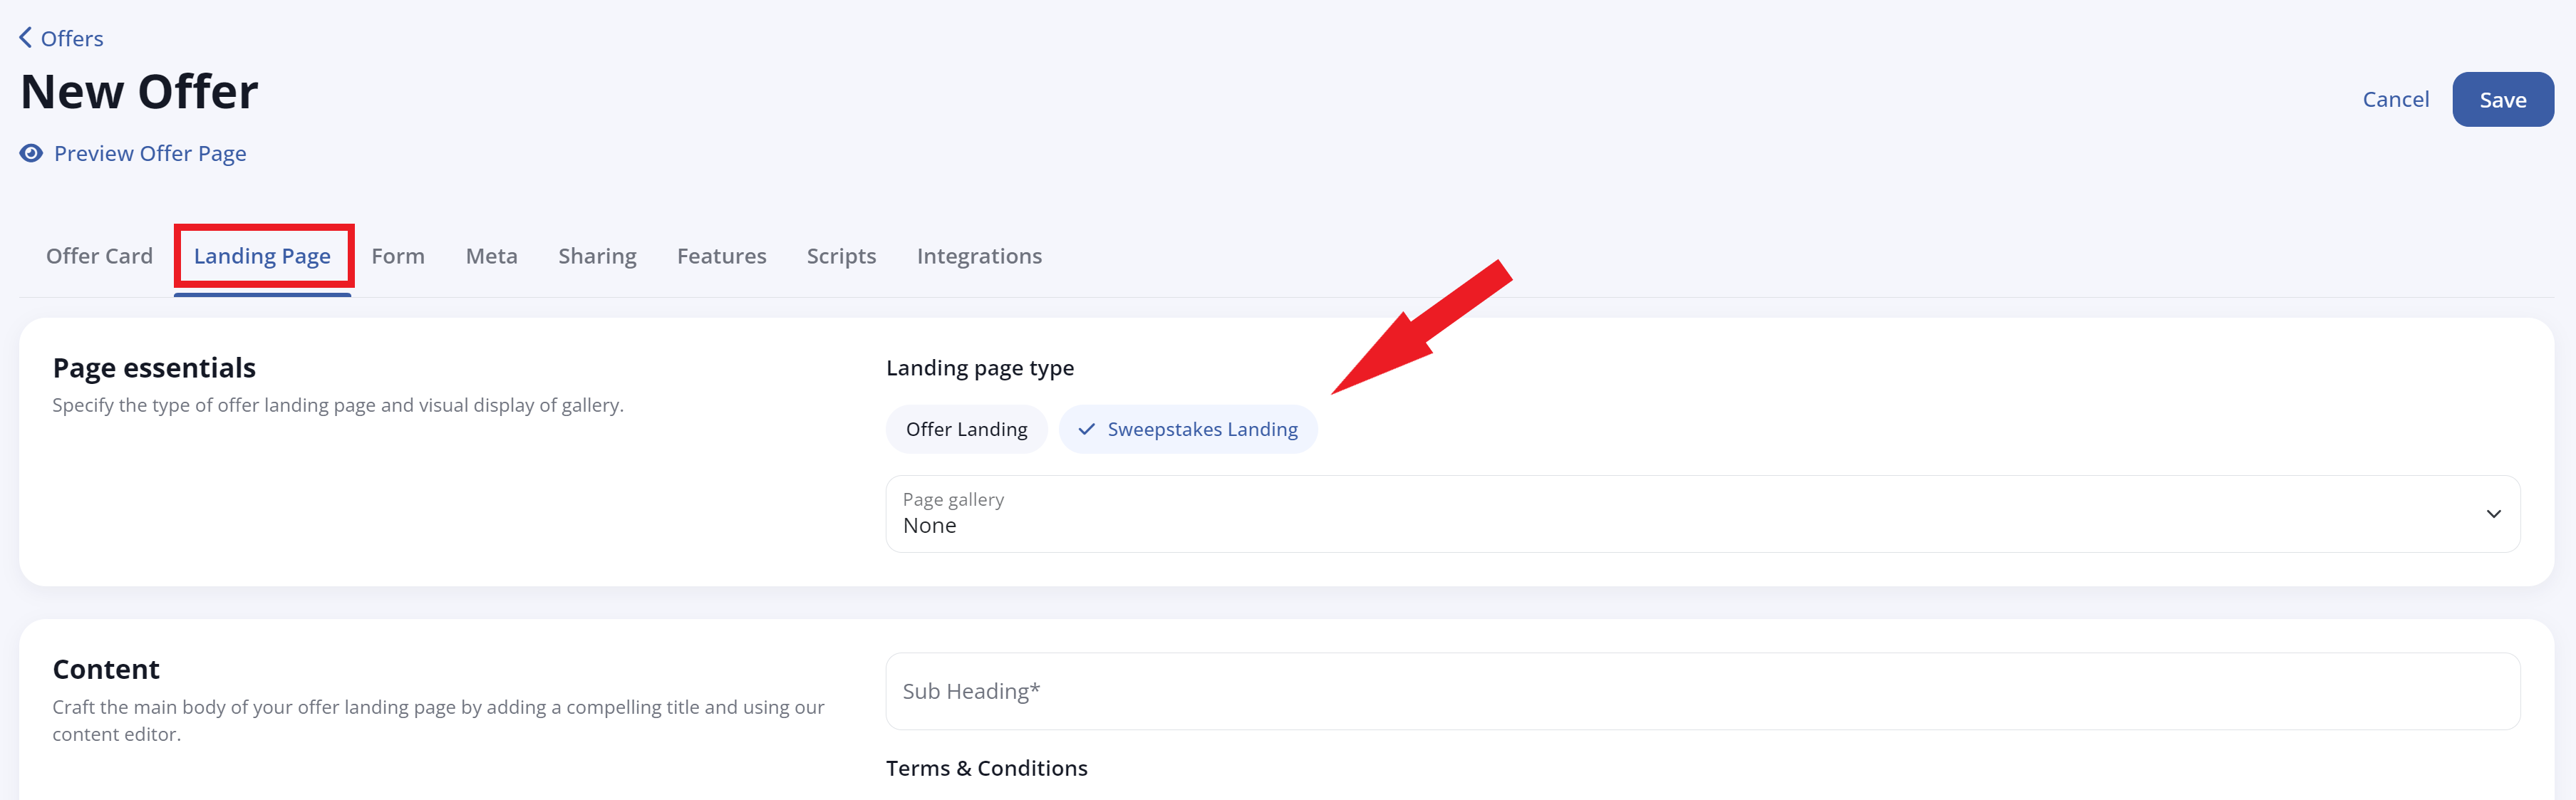The image size is (2576, 800).
Task: Save the new offer
Action: click(x=2503, y=99)
